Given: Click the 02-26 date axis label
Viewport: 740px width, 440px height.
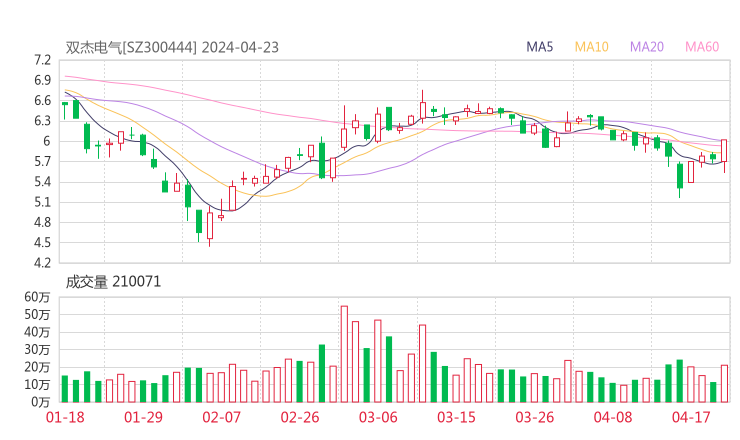Looking at the screenshot, I should [x=300, y=417].
